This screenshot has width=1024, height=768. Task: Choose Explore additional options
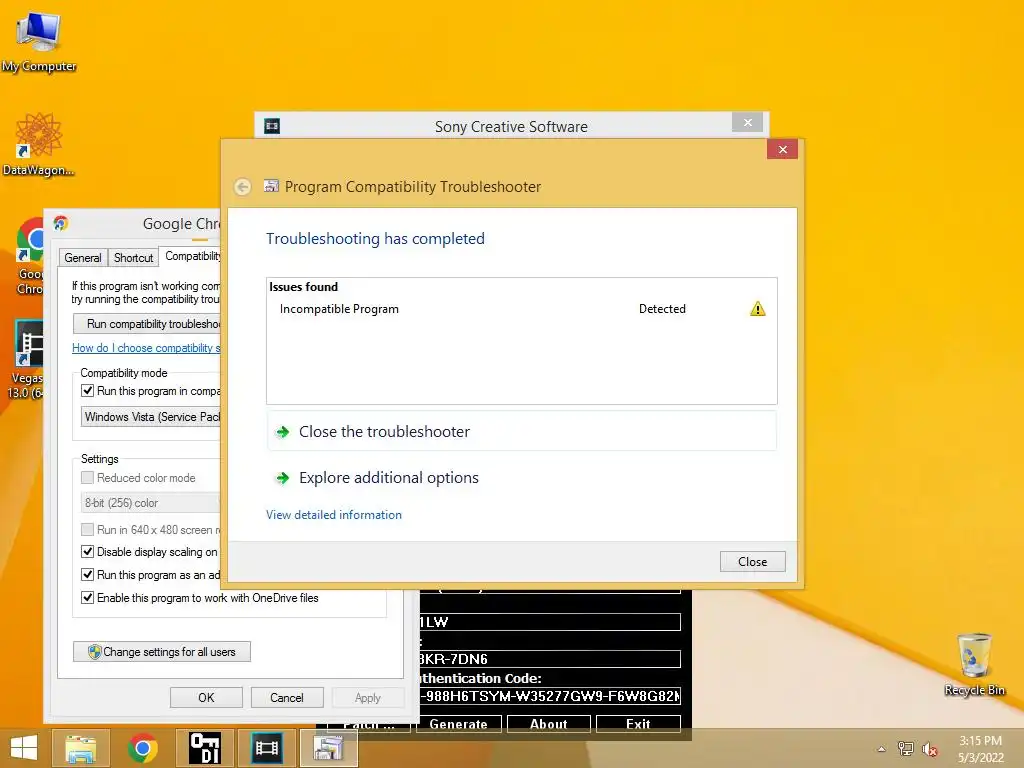[x=521, y=478]
